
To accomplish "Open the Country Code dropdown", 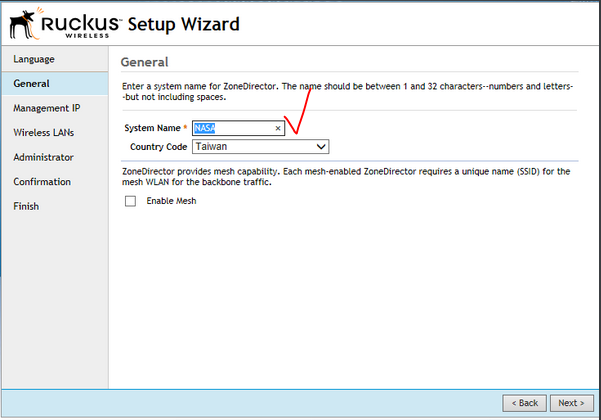I will pos(260,147).
